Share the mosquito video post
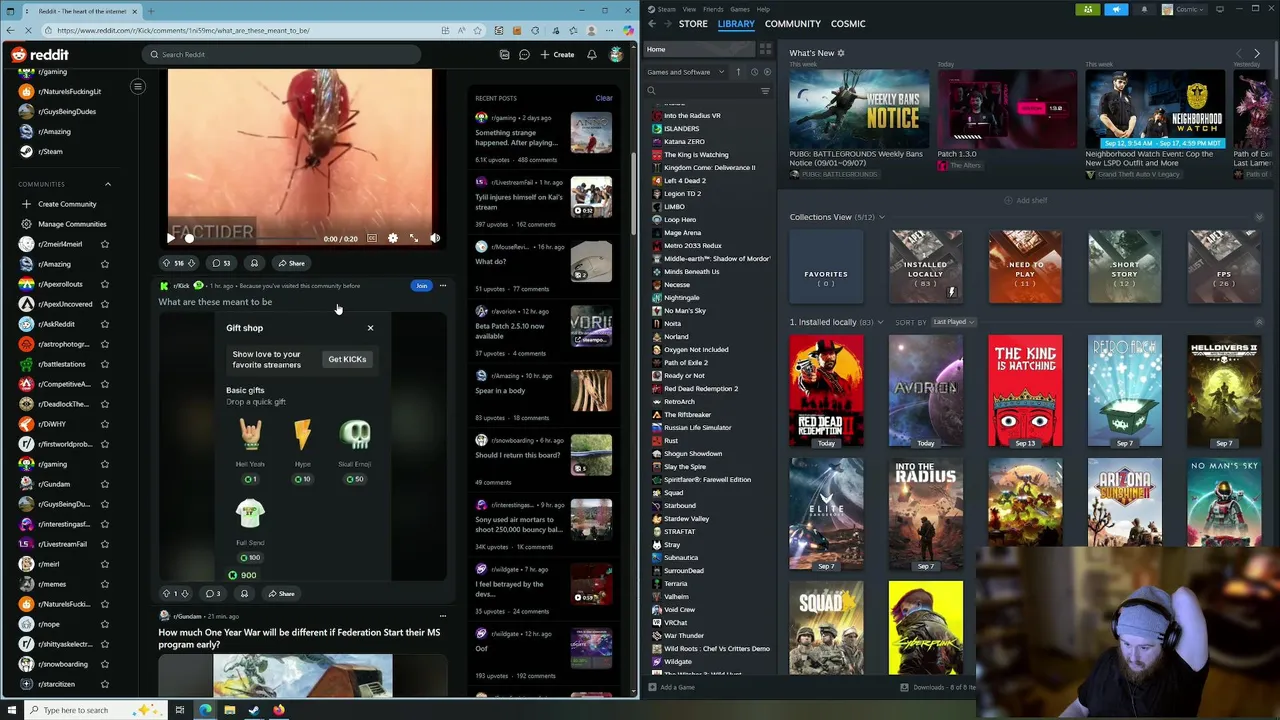Image resolution: width=1280 pixels, height=720 pixels. pos(292,263)
